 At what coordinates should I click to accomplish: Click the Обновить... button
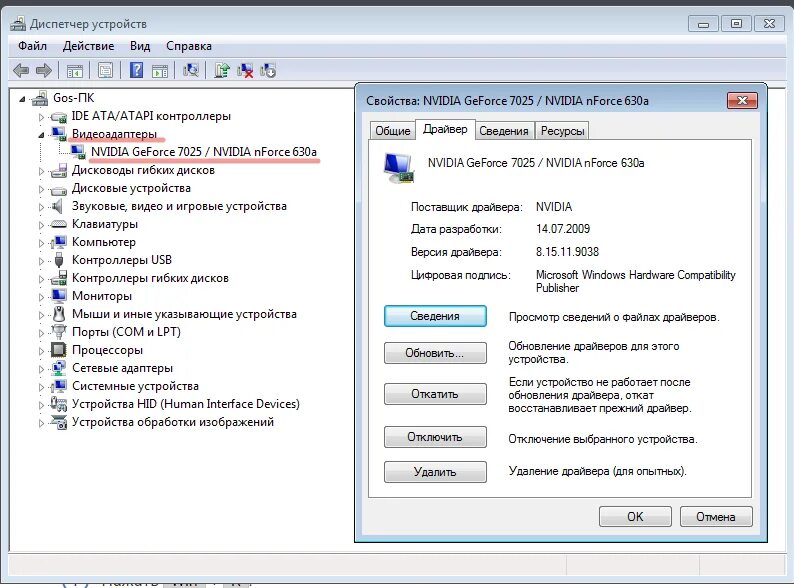(435, 353)
